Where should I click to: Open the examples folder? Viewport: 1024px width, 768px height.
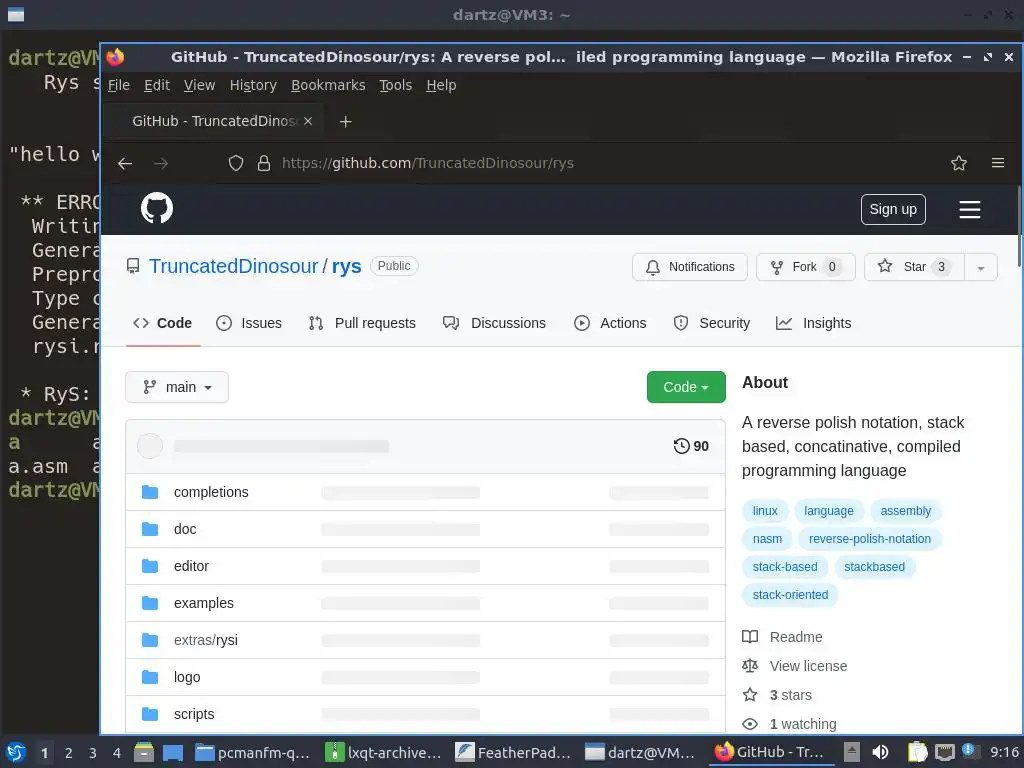(204, 603)
